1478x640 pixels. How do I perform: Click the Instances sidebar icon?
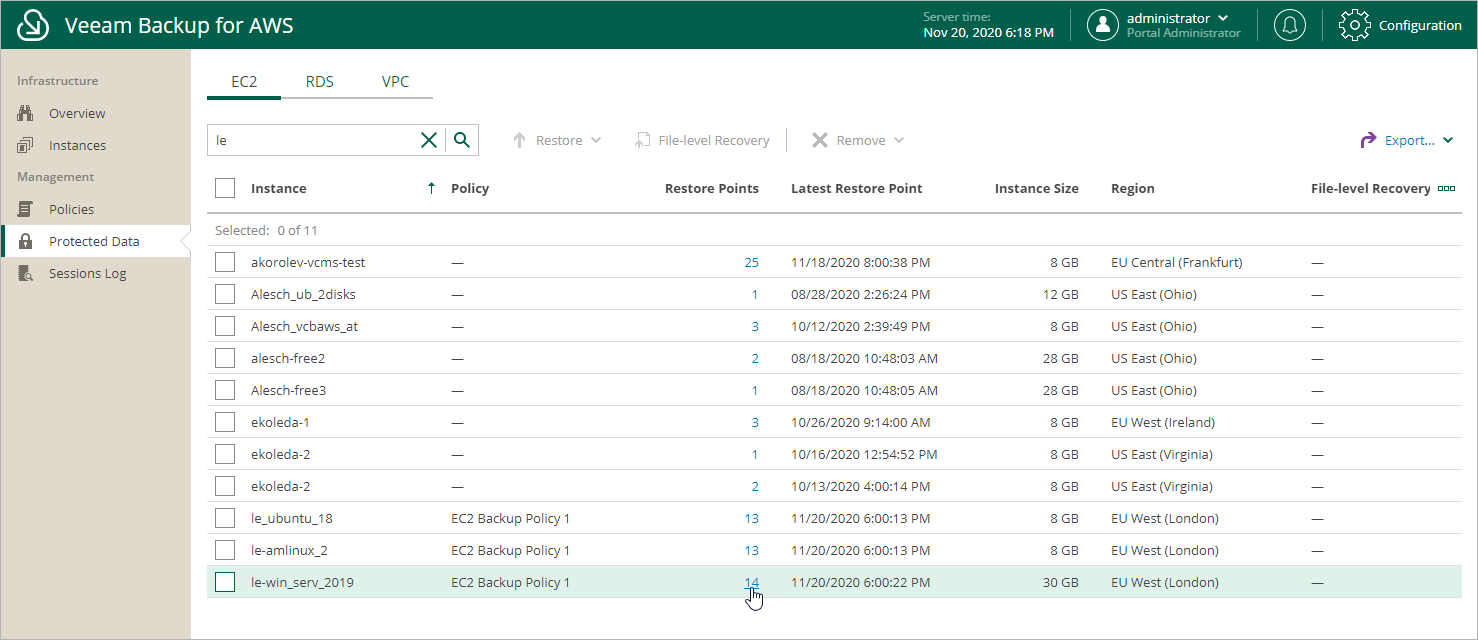(x=26, y=145)
